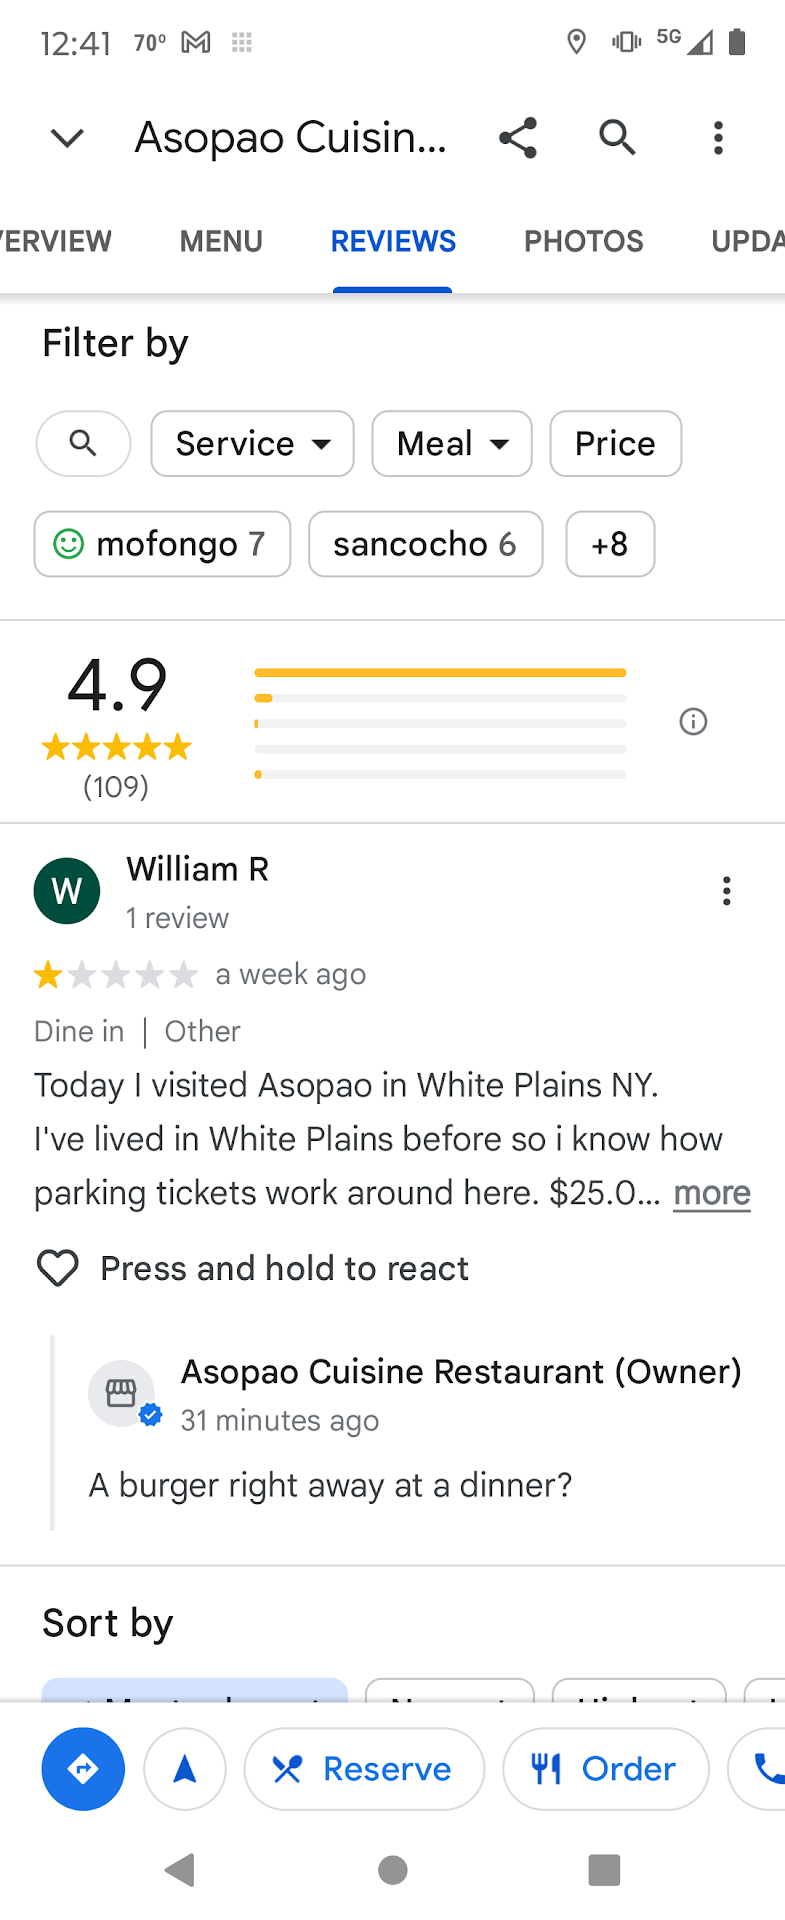Tap the blue directions icon button
The height and width of the screenshot is (1920, 785).
(x=83, y=1769)
